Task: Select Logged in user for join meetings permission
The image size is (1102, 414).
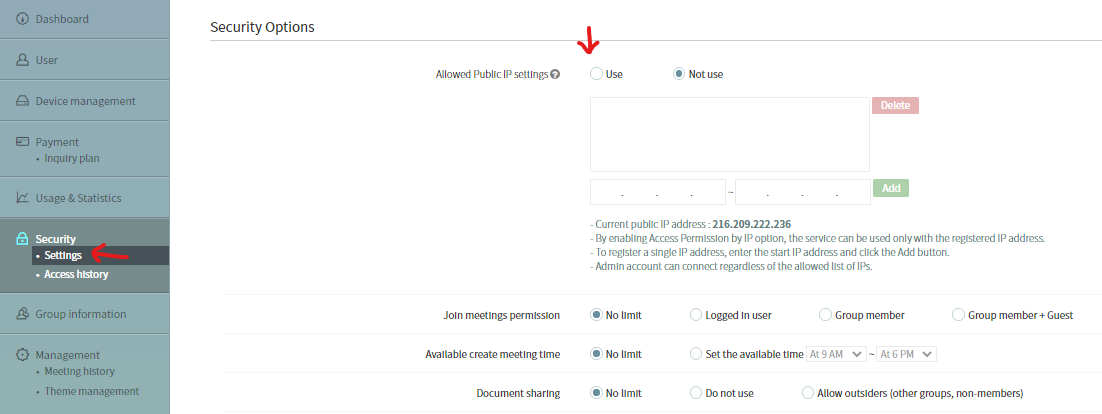Action: 696,315
